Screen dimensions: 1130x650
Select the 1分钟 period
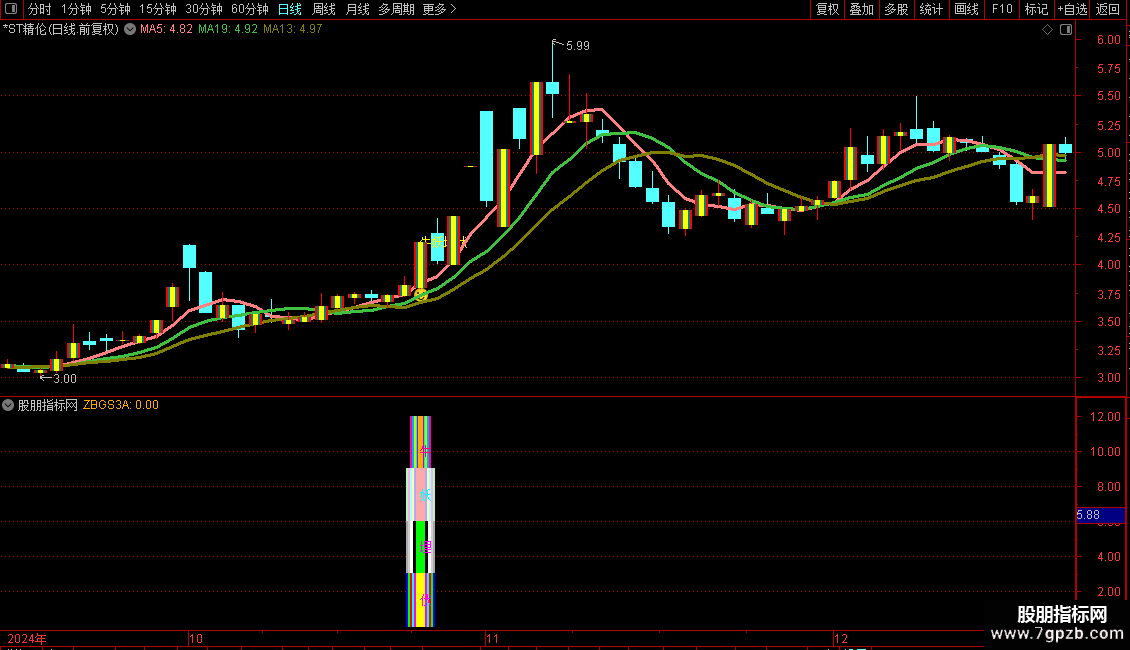76,9
